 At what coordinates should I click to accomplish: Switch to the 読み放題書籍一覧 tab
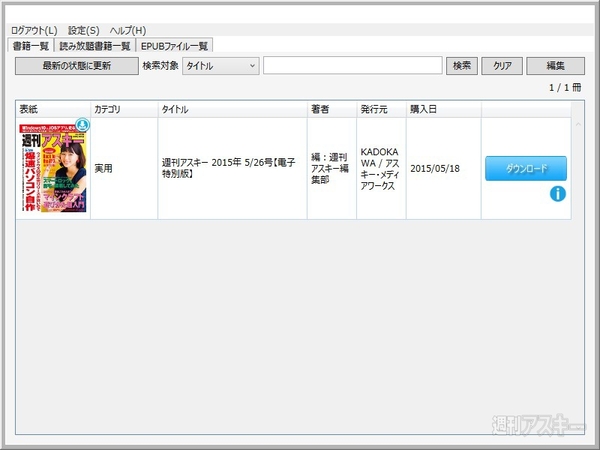click(95, 46)
